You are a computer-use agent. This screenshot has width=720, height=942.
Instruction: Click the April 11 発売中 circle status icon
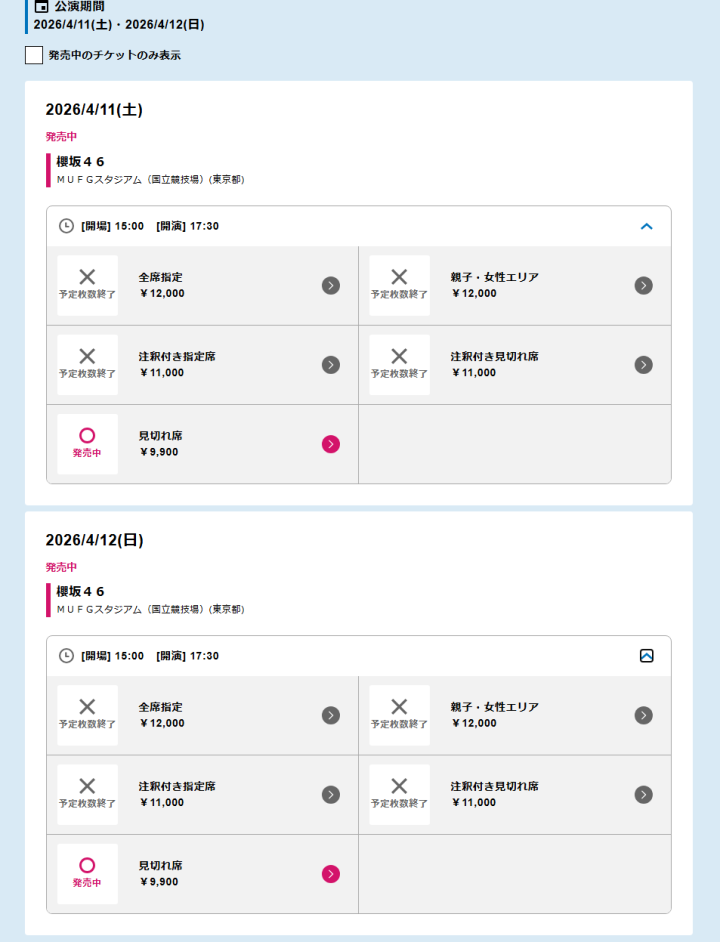pyautogui.click(x=87, y=436)
